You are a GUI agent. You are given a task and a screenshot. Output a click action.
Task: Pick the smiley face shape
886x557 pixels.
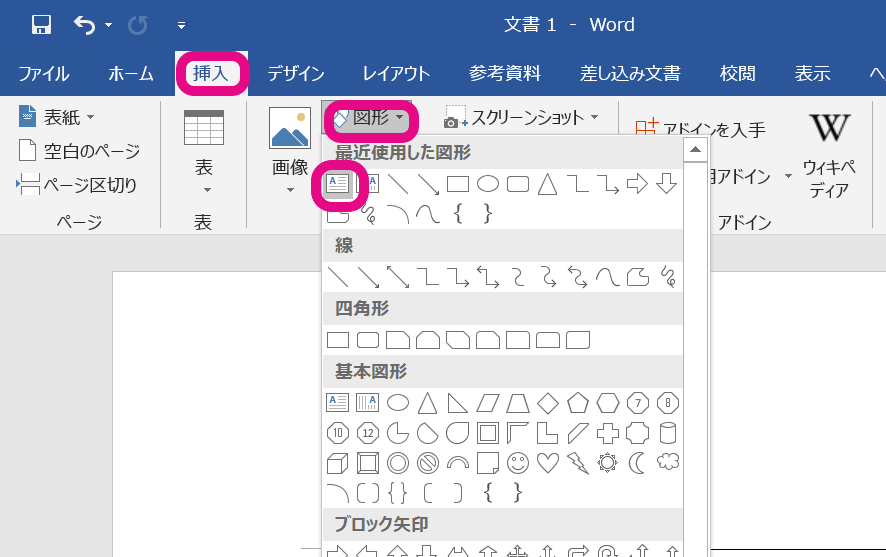[518, 463]
